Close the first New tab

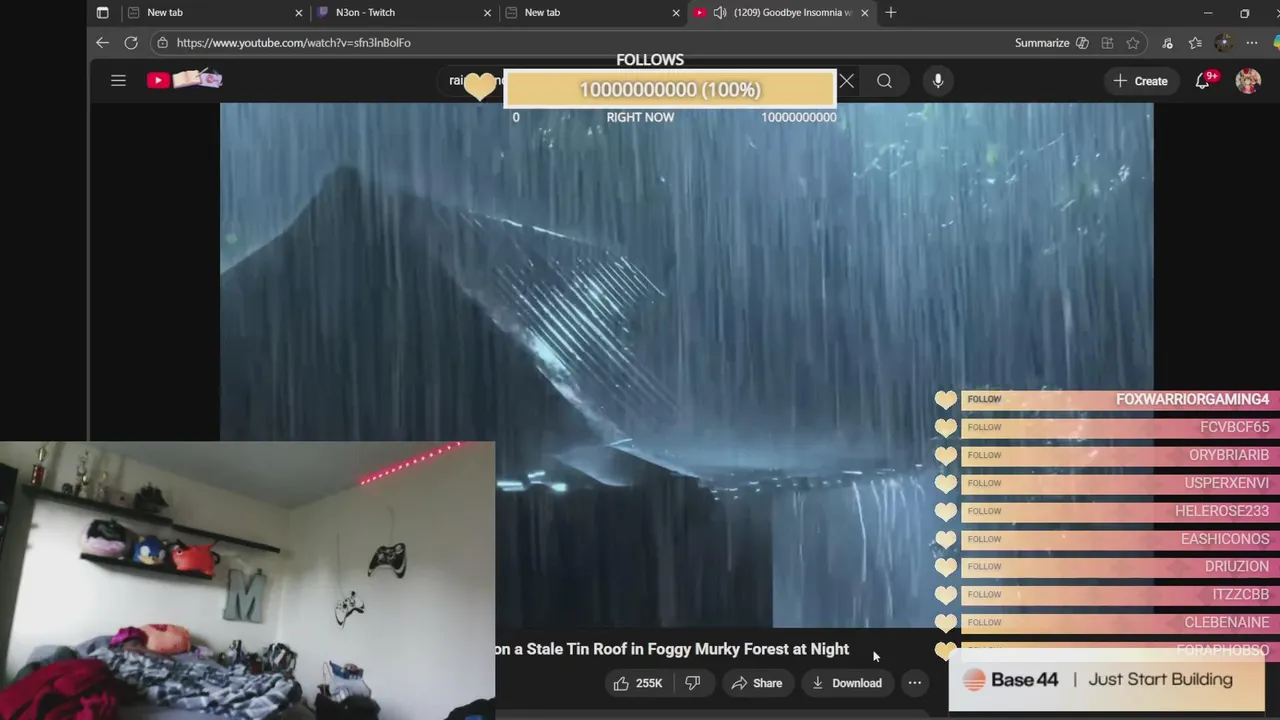coord(298,13)
